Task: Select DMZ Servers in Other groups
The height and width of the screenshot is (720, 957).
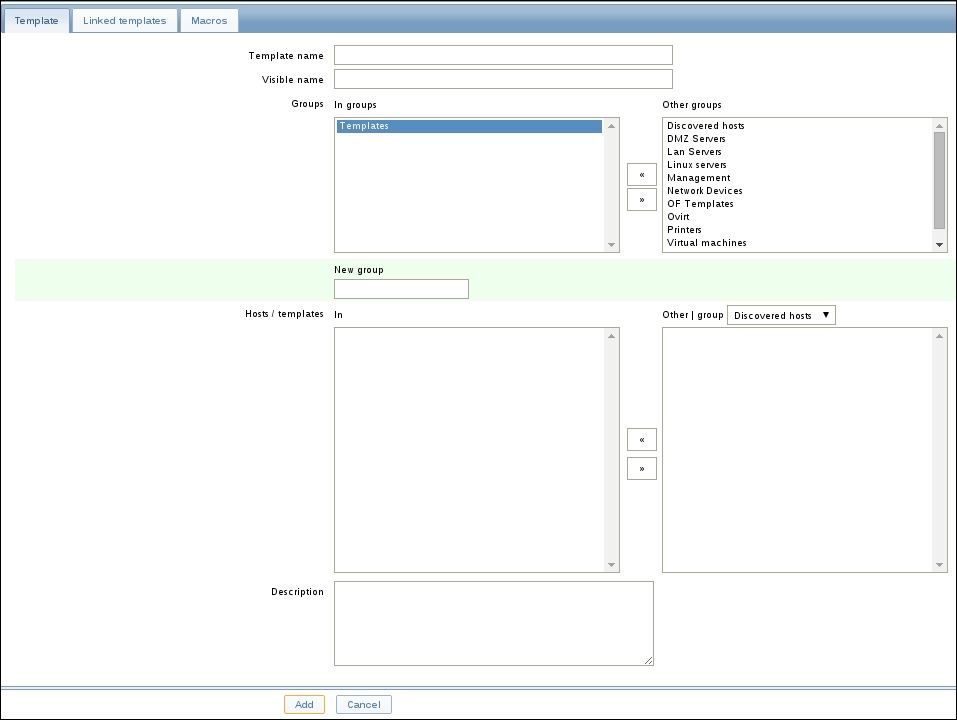Action: pyautogui.click(x=697, y=139)
